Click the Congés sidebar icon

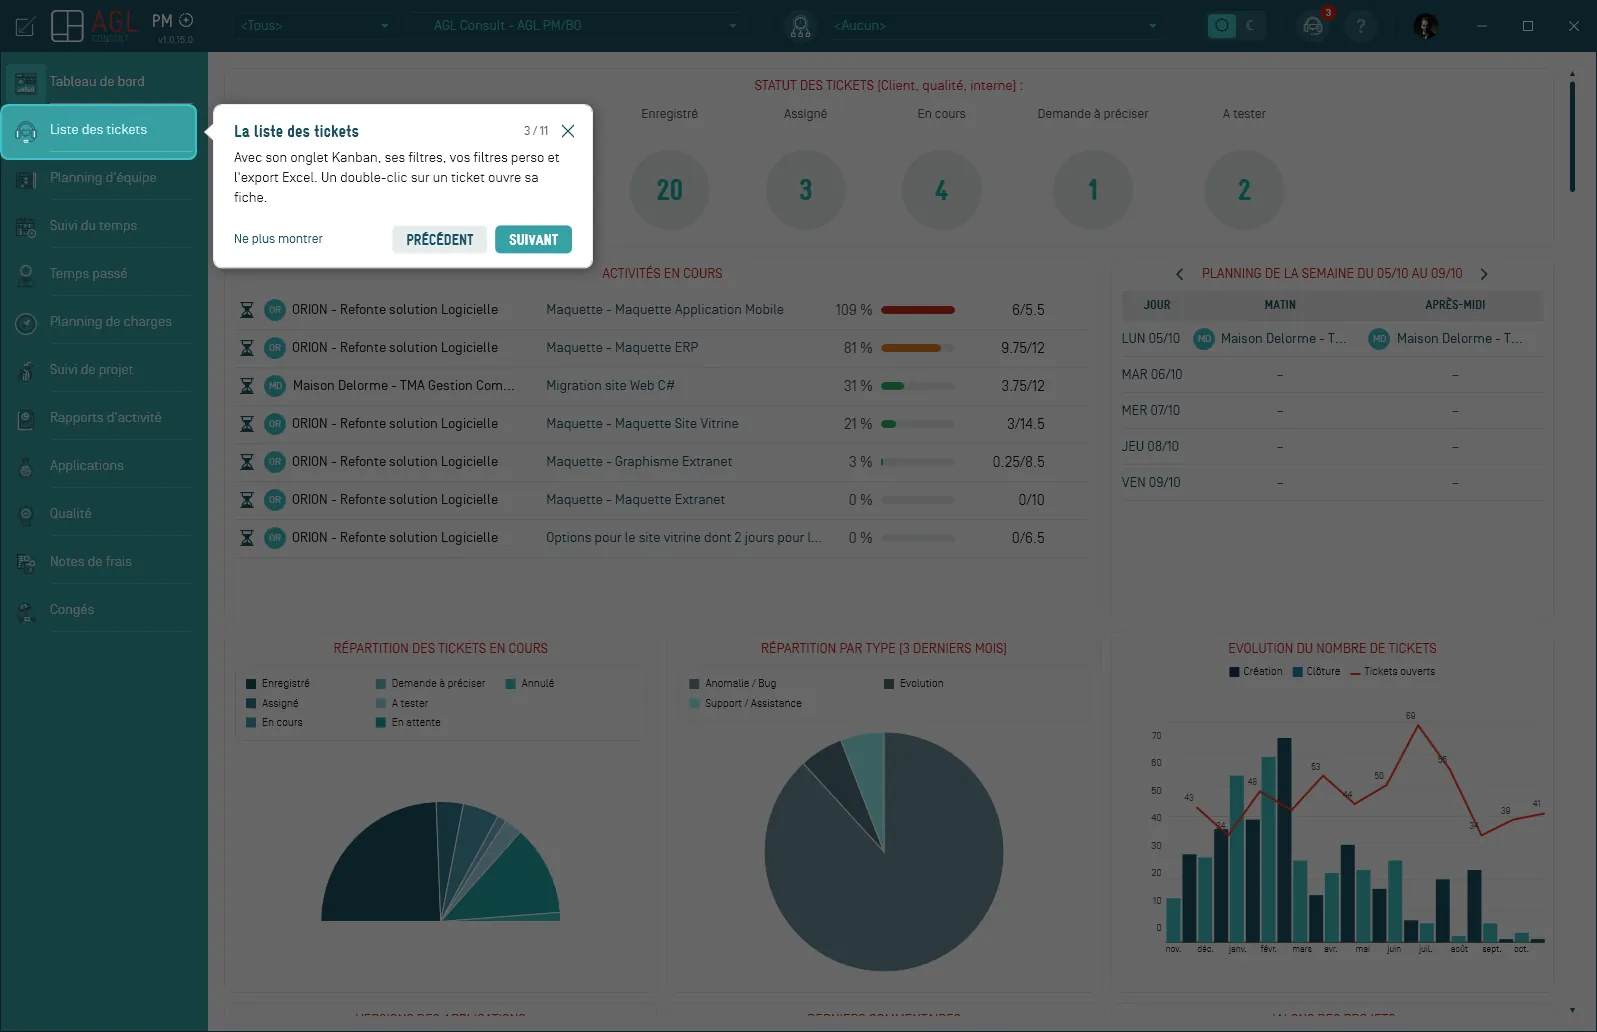click(26, 611)
